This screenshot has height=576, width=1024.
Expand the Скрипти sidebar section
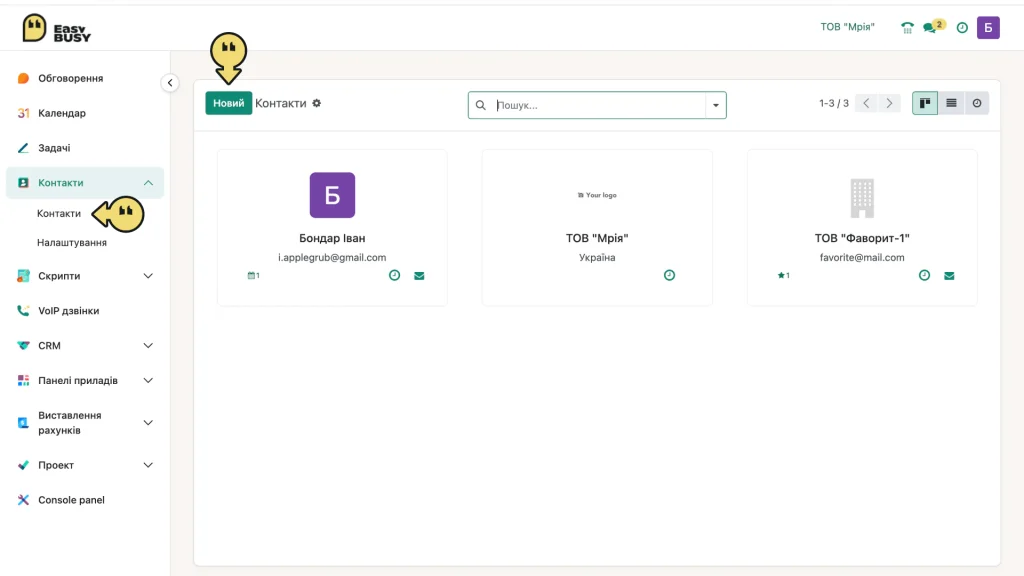click(x=148, y=276)
